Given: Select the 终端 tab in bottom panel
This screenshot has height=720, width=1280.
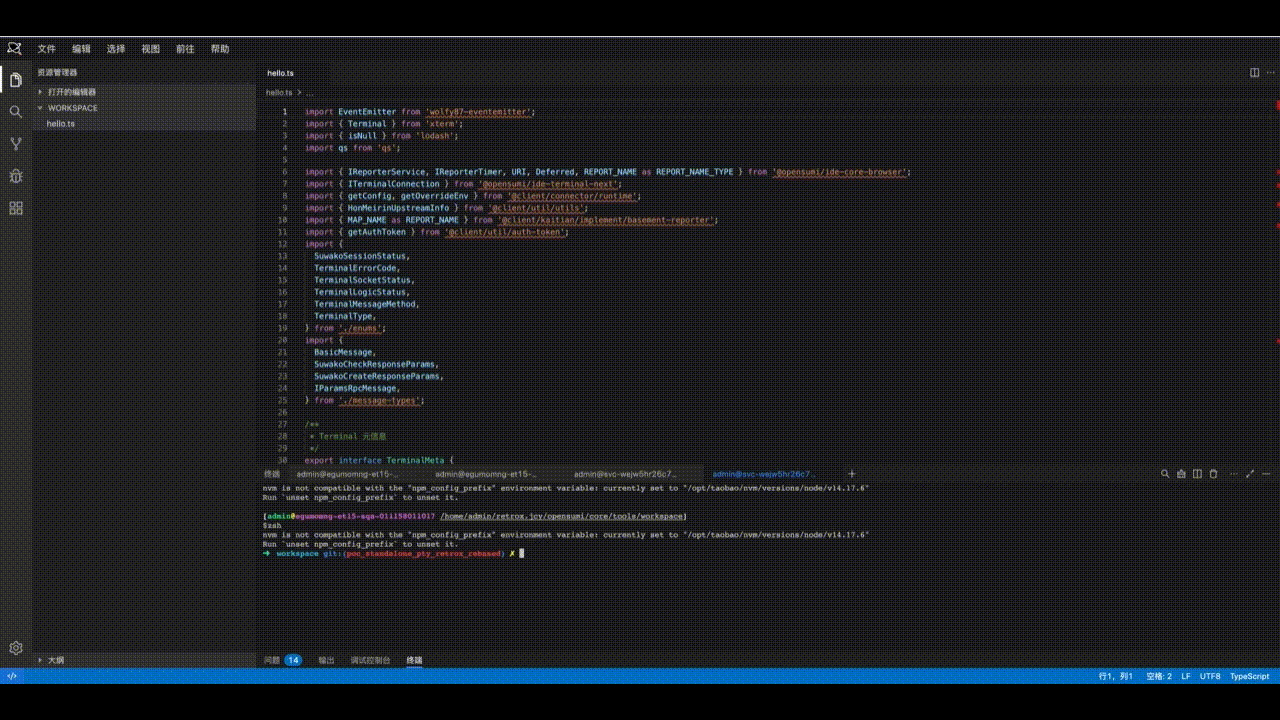Looking at the screenshot, I should (x=414, y=660).
